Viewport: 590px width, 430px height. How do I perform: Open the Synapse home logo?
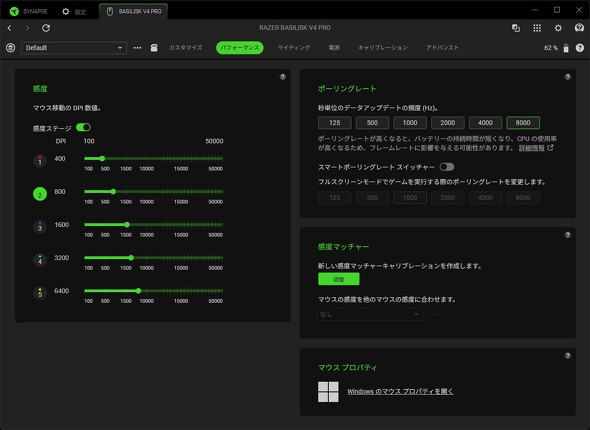tap(14, 11)
